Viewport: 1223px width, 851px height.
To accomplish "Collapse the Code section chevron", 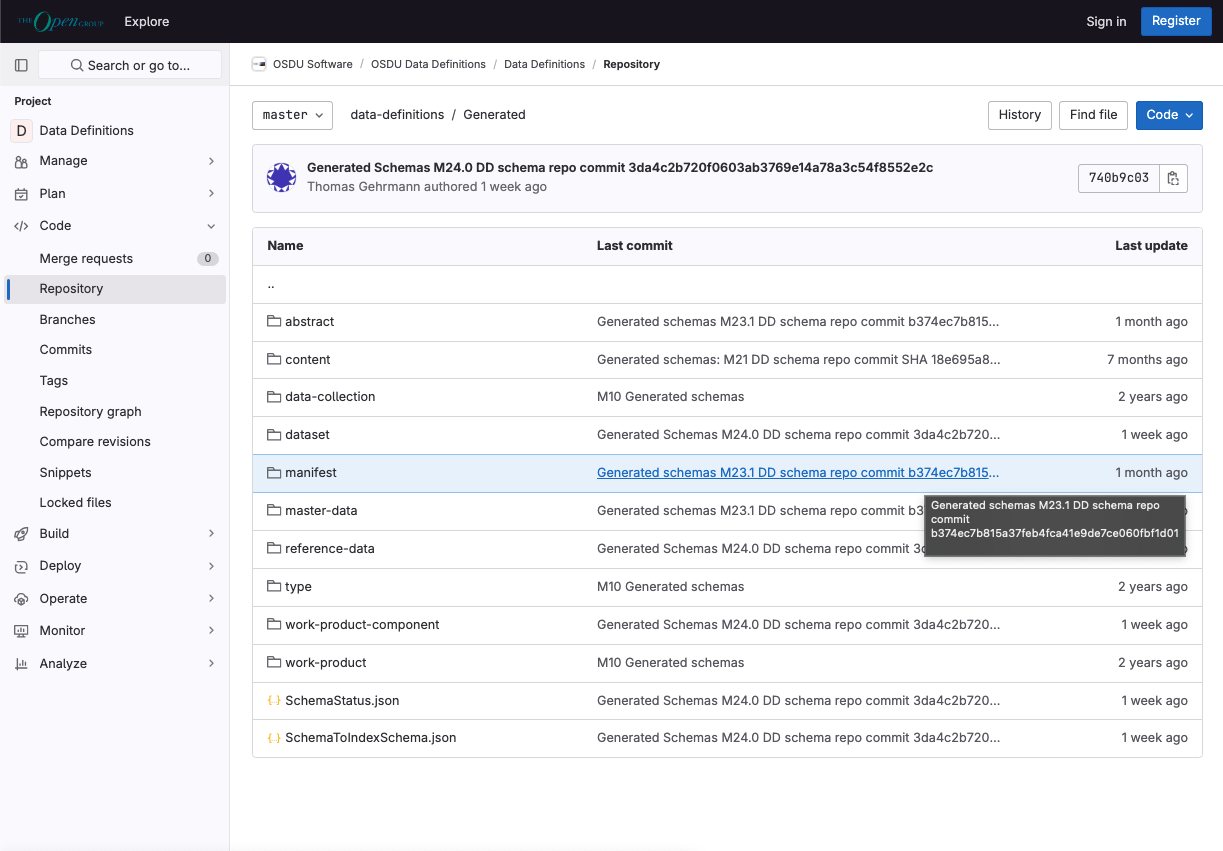I will click(x=211, y=226).
